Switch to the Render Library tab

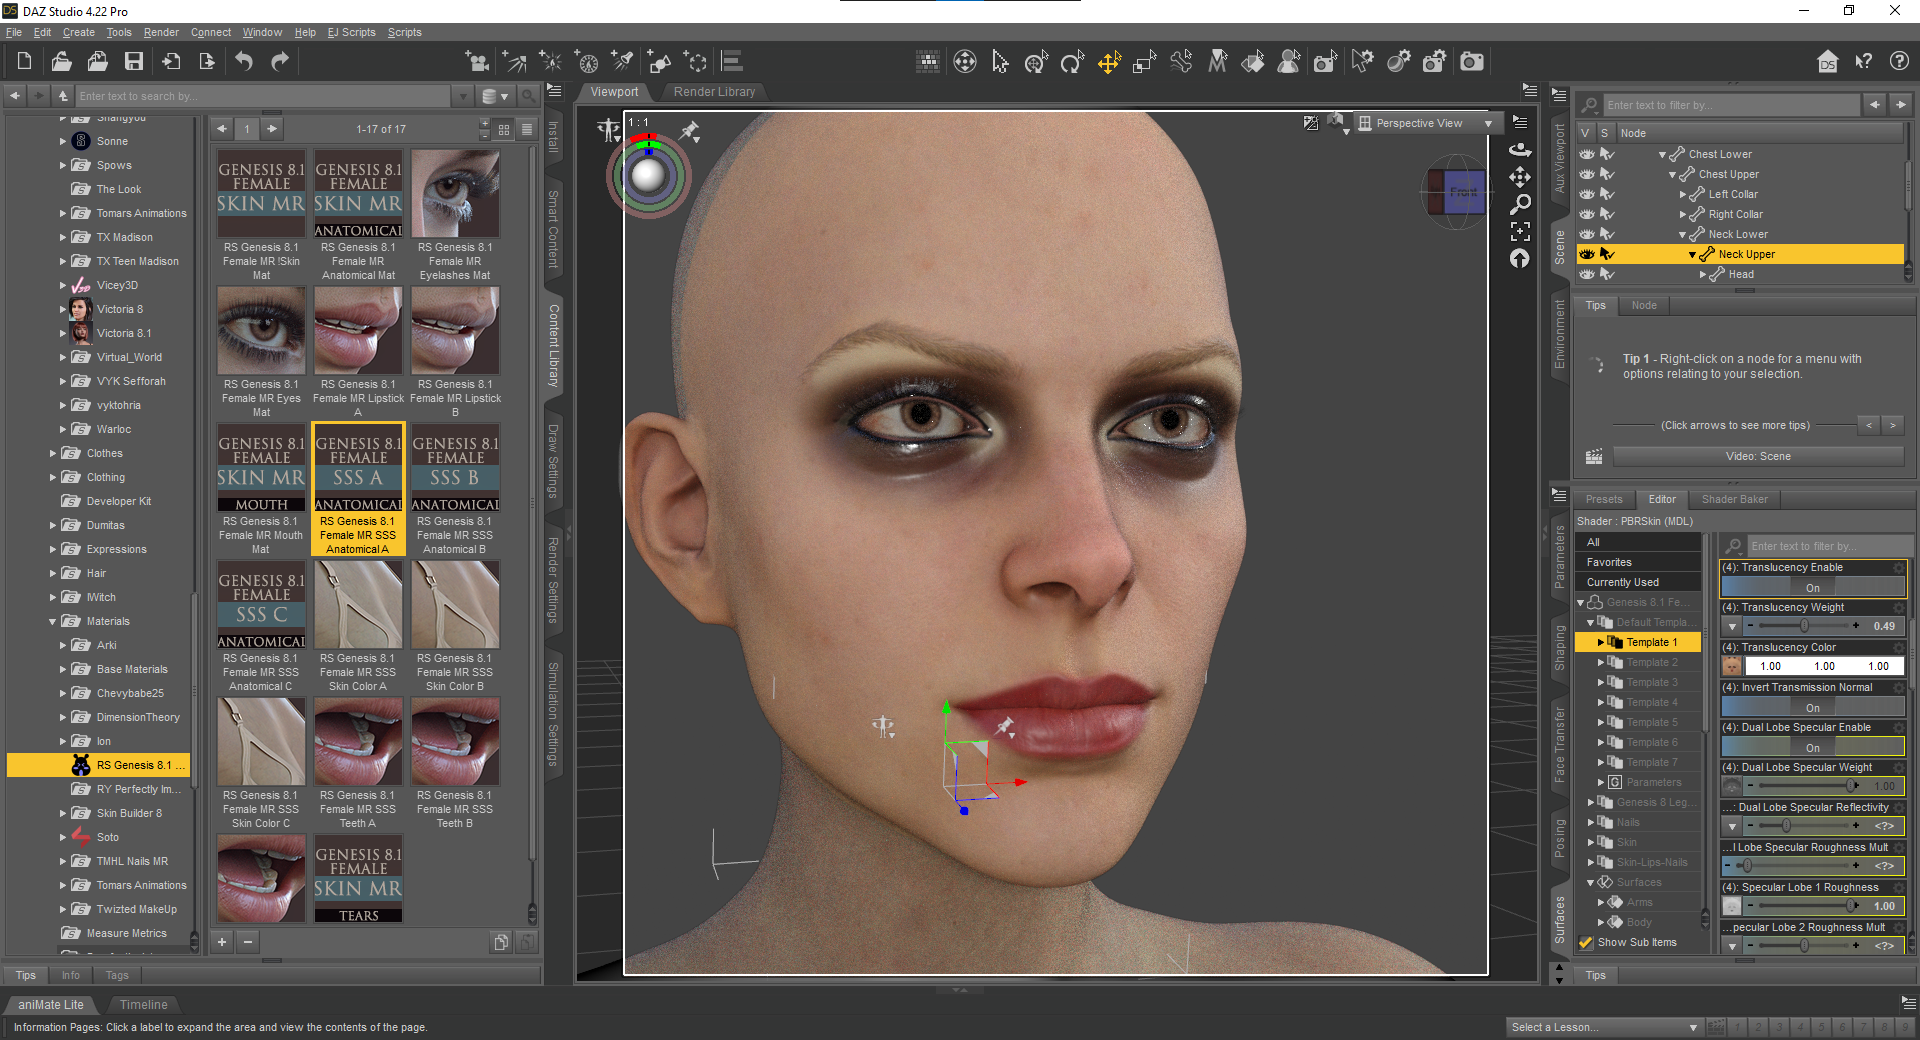pos(714,92)
